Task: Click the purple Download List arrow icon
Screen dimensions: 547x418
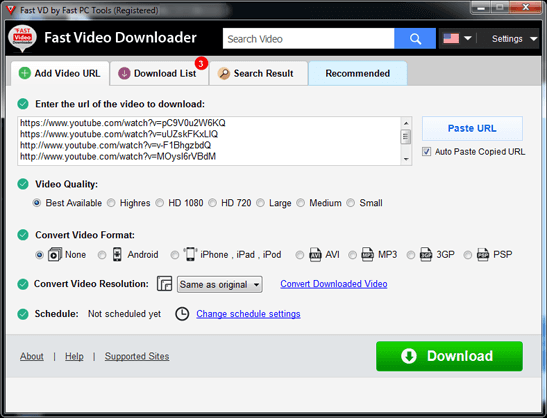Action: 124,73
